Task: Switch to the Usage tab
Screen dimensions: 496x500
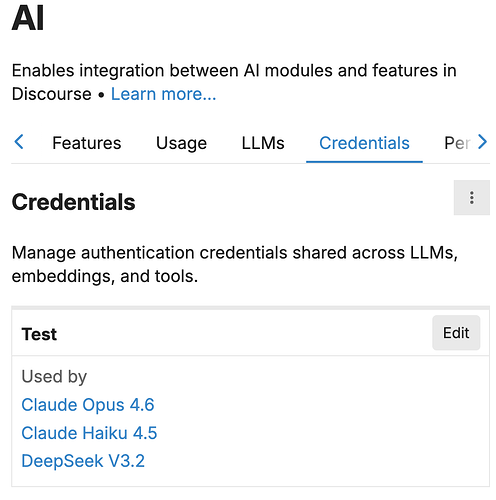Action: 181,143
